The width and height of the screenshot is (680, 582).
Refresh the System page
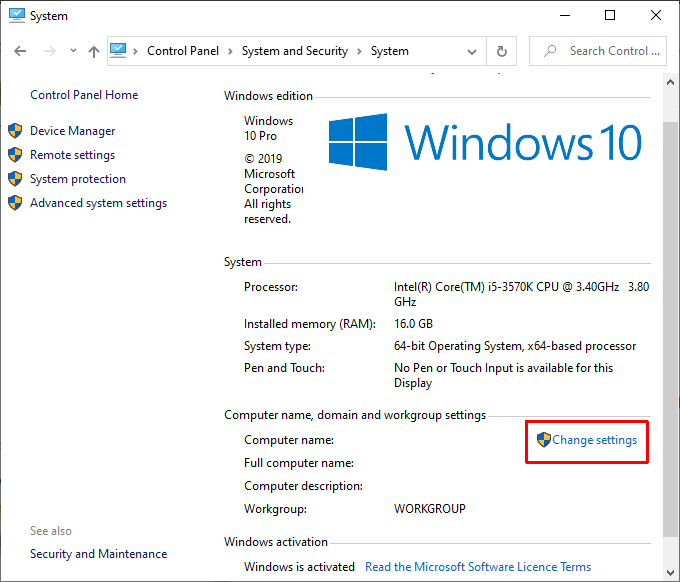click(x=501, y=51)
